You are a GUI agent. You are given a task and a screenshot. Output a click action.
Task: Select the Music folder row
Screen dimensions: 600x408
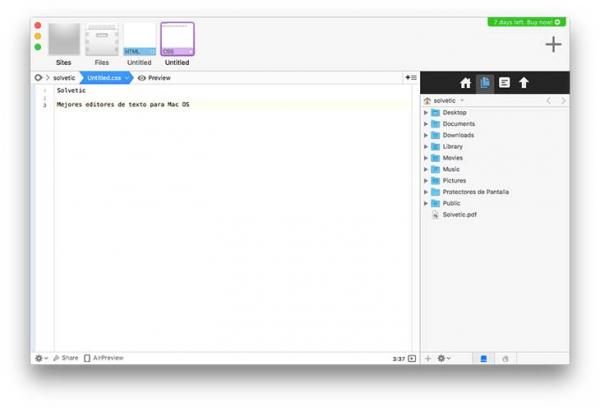(x=495, y=169)
